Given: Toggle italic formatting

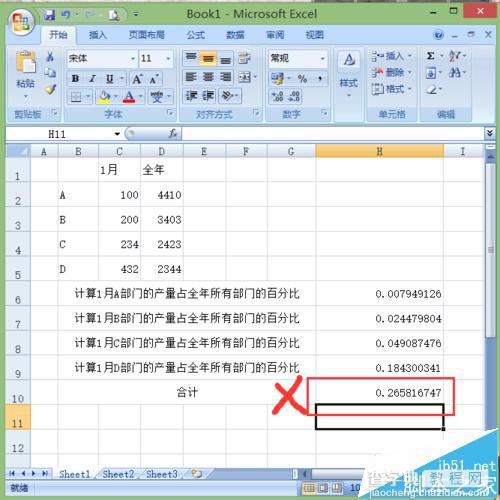Looking at the screenshot, I should 92,79.
